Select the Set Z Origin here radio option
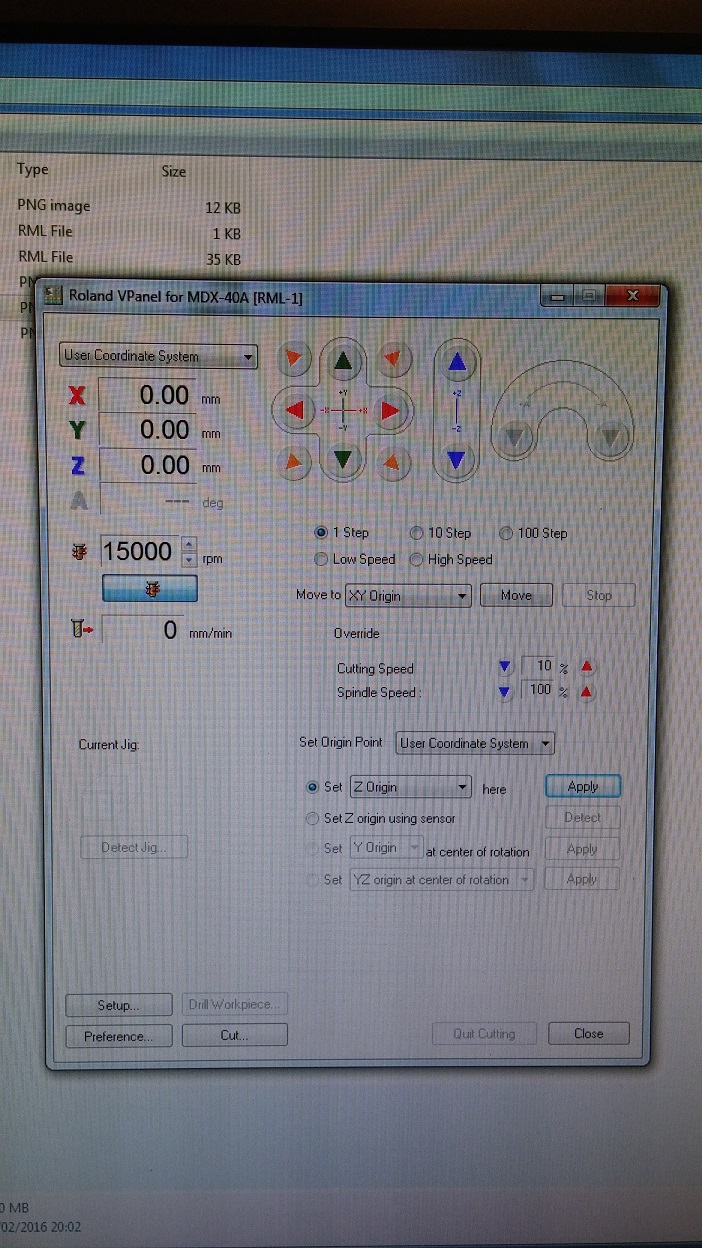 pos(312,787)
